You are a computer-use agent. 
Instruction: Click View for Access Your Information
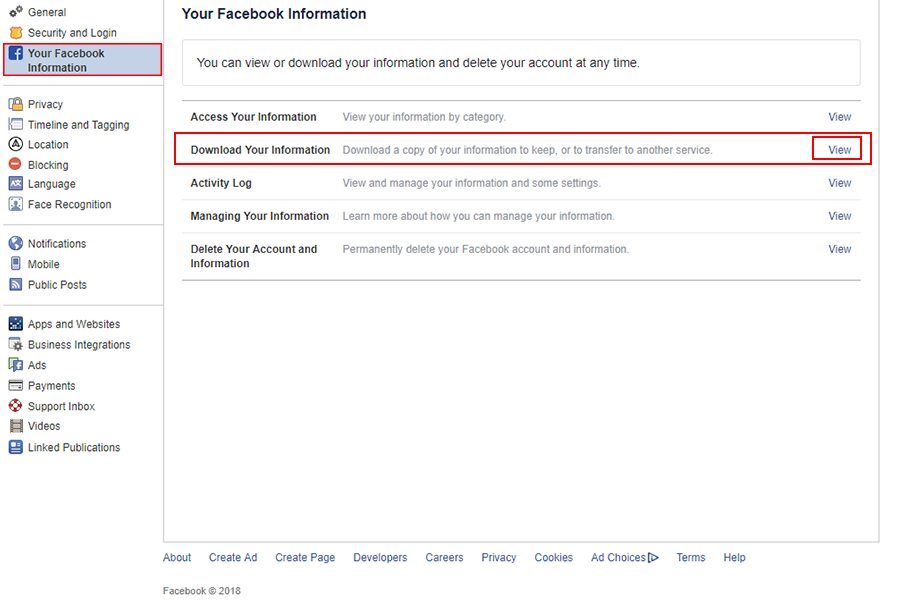(839, 117)
